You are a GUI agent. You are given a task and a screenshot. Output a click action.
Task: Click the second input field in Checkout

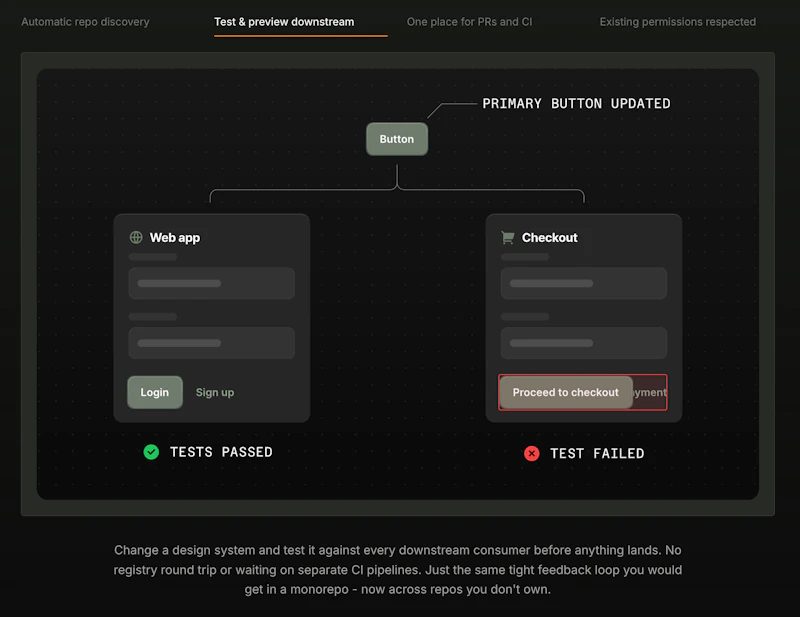[584, 343]
